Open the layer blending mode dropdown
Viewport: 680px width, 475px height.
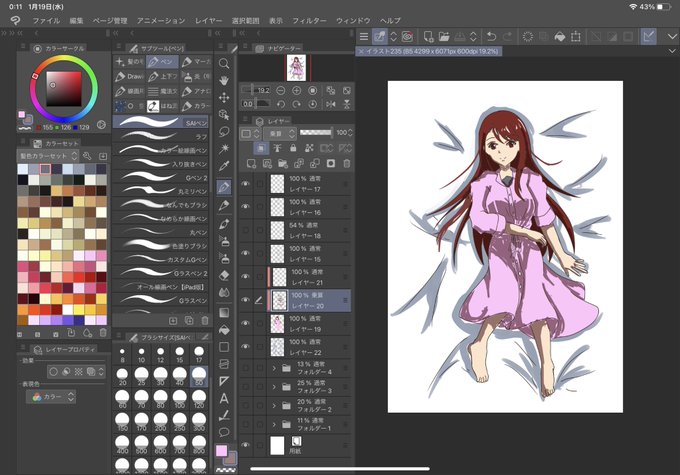tap(280, 133)
